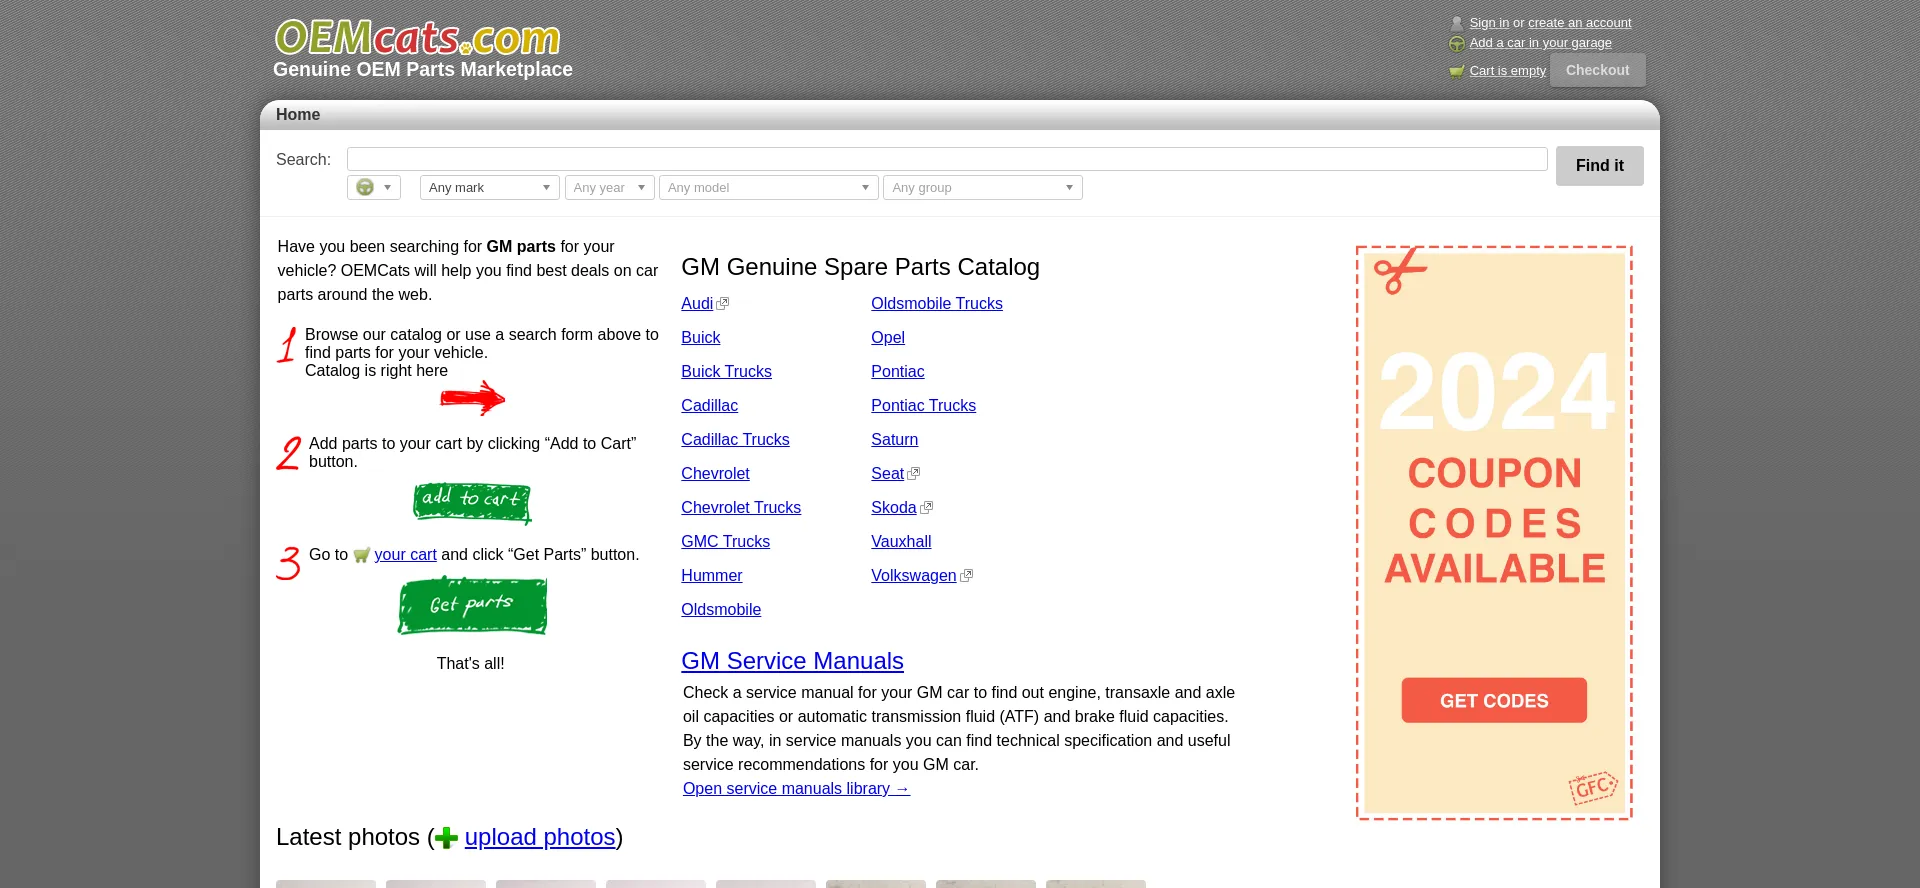Open the Audi catalog link
1920x888 pixels.
tap(697, 303)
